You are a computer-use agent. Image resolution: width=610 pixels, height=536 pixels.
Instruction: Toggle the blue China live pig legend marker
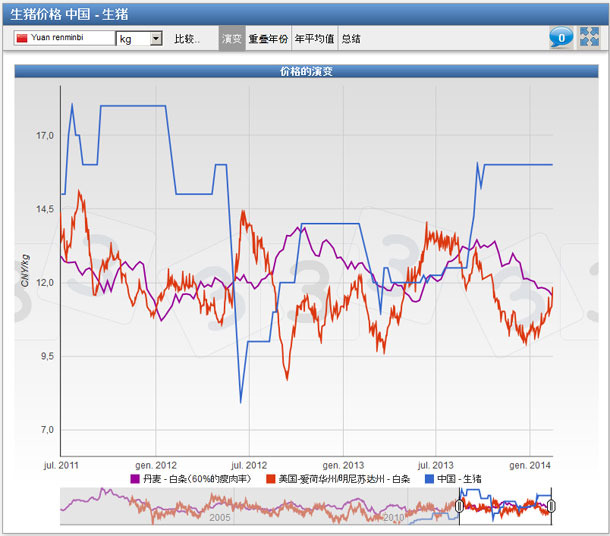point(429,479)
